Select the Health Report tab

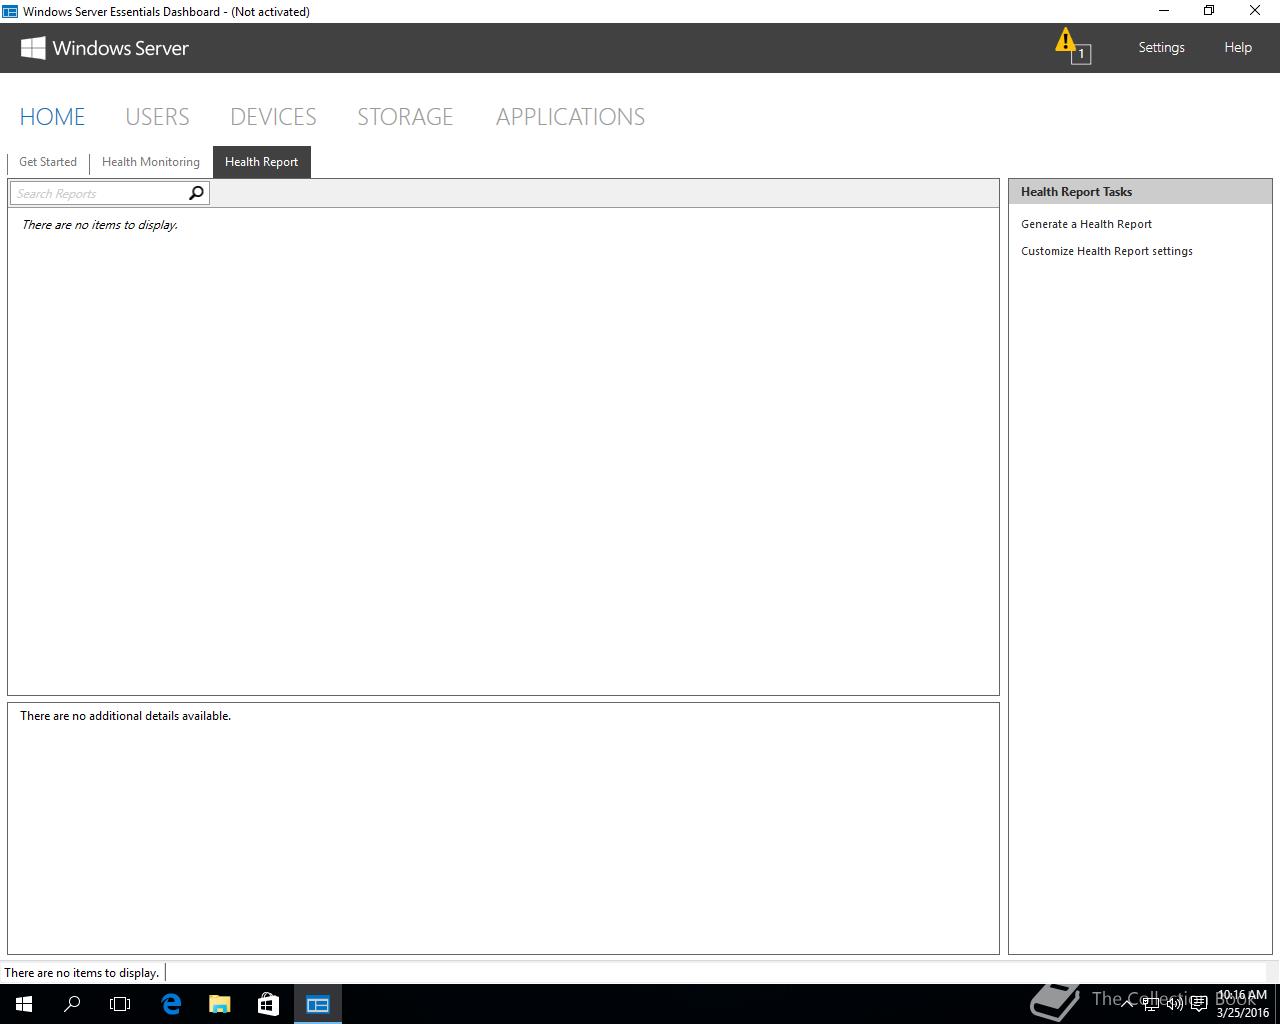tap(262, 162)
